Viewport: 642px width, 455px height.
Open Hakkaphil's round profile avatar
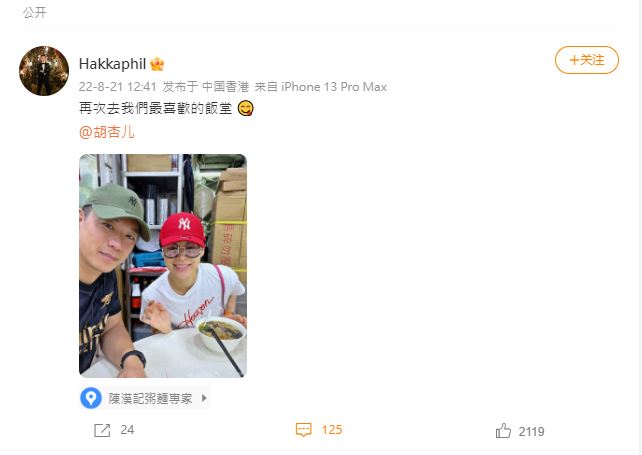coord(44,71)
